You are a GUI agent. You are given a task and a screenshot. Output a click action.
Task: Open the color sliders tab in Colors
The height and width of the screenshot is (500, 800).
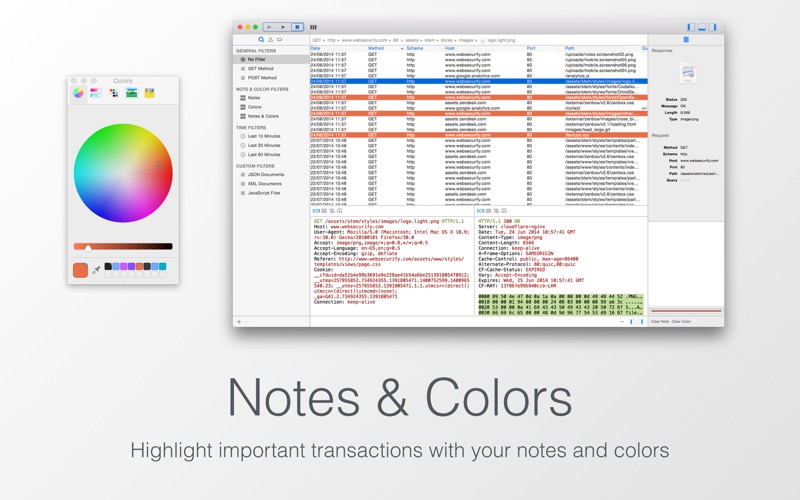pyautogui.click(x=96, y=93)
